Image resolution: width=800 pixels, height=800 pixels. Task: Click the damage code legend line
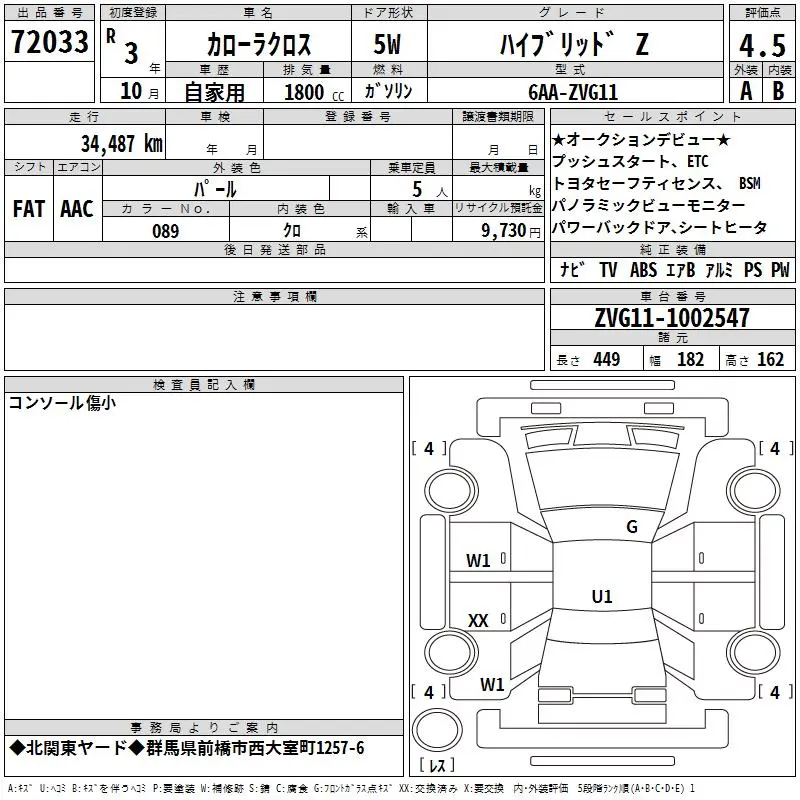click(352, 788)
